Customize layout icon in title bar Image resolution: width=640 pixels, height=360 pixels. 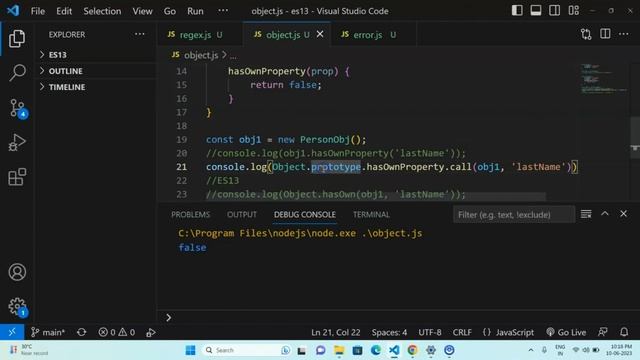click(573, 10)
